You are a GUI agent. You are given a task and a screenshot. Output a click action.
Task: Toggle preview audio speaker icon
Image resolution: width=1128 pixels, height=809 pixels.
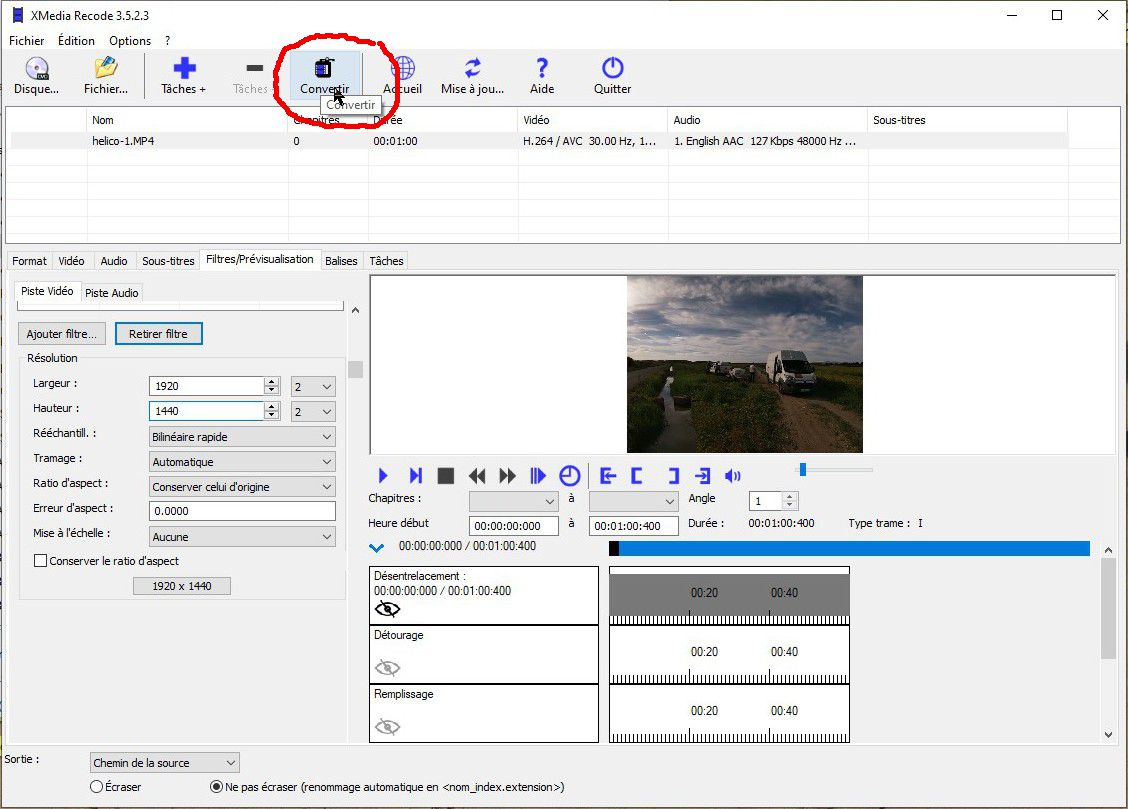pyautogui.click(x=732, y=475)
